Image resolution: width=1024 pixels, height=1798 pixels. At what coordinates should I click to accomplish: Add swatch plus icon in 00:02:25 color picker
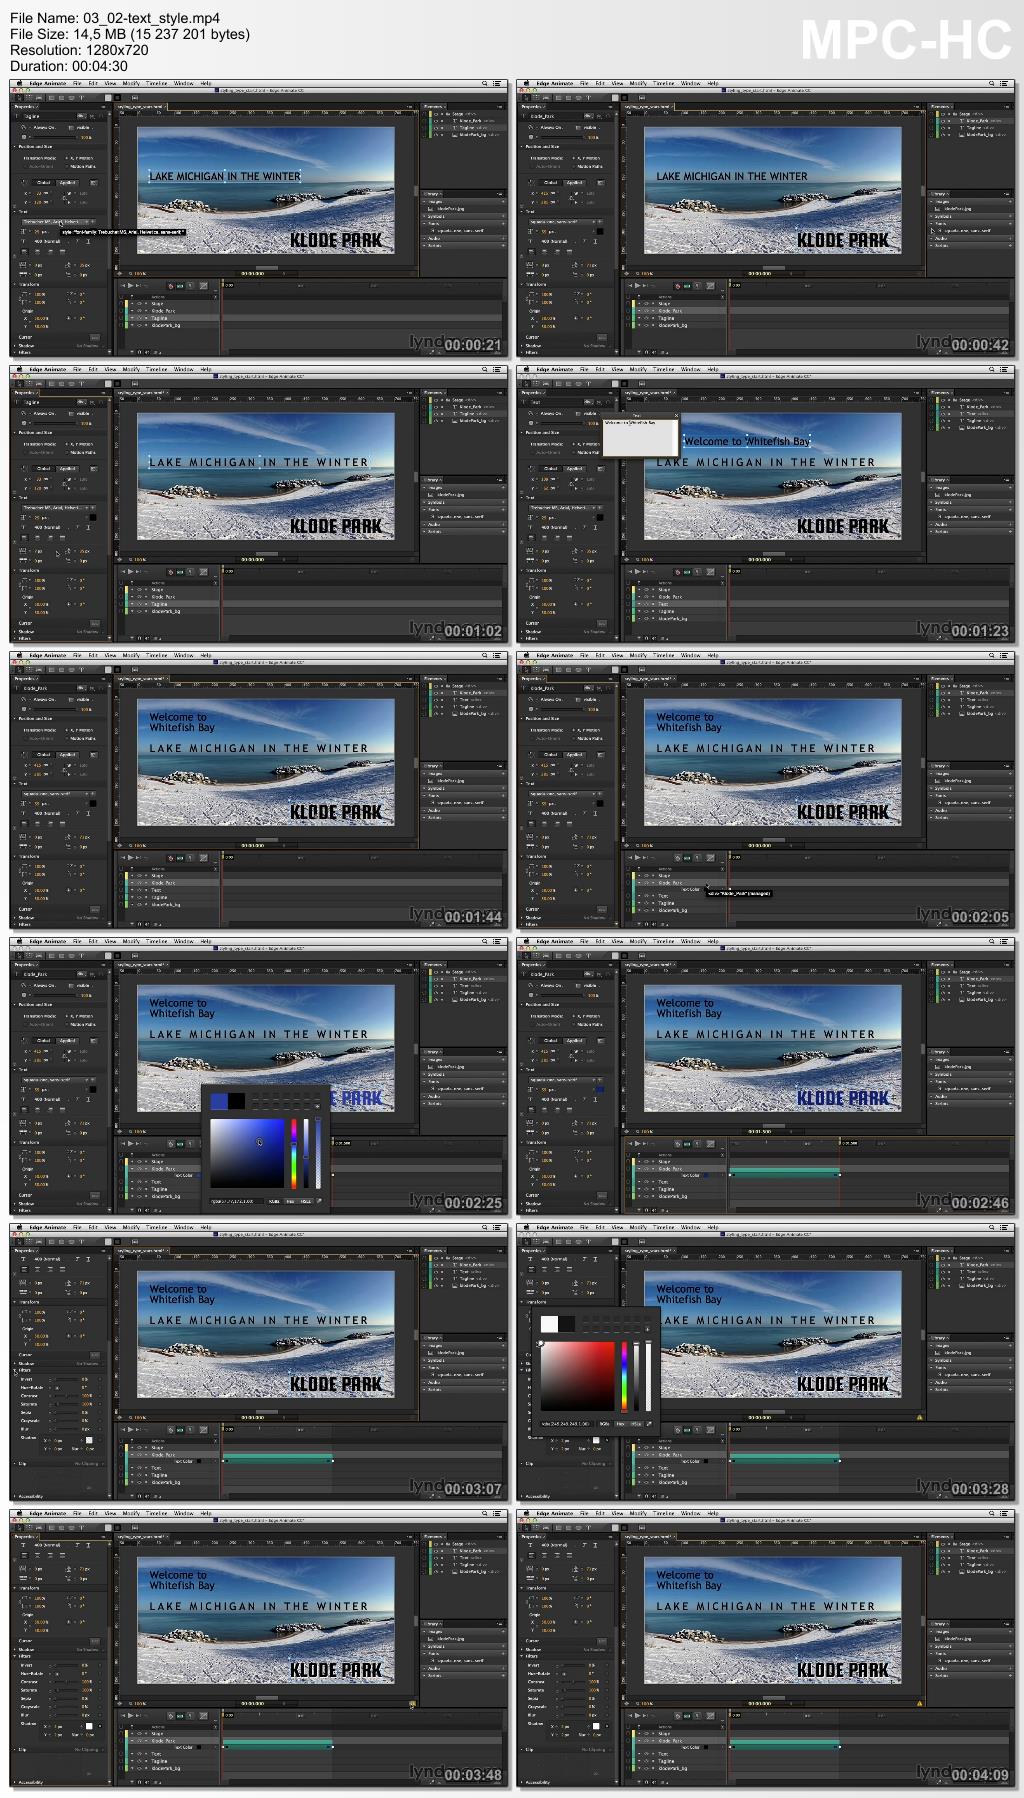pos(318,1107)
